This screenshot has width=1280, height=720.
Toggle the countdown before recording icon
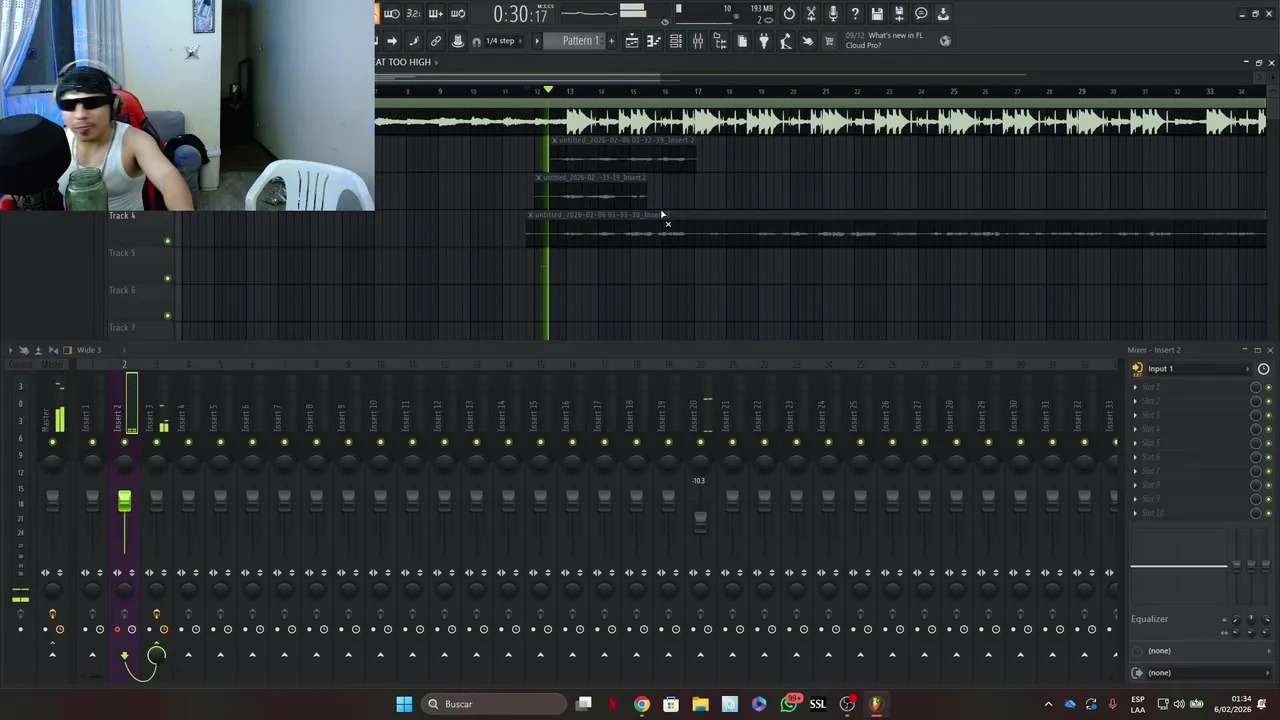tap(414, 14)
